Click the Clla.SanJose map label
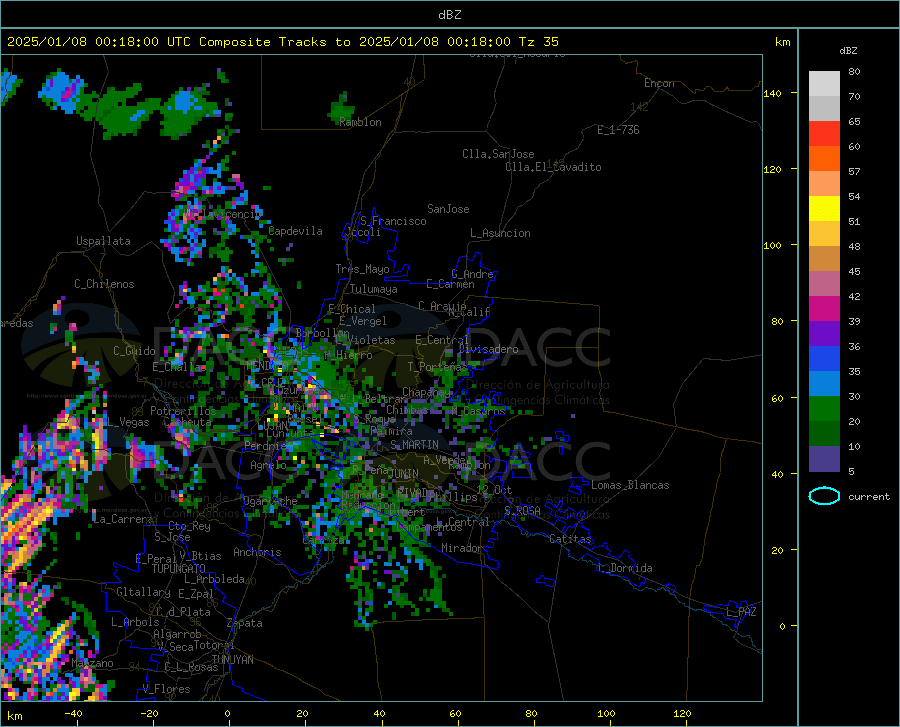Screen dimensions: 900x727 click(498, 154)
